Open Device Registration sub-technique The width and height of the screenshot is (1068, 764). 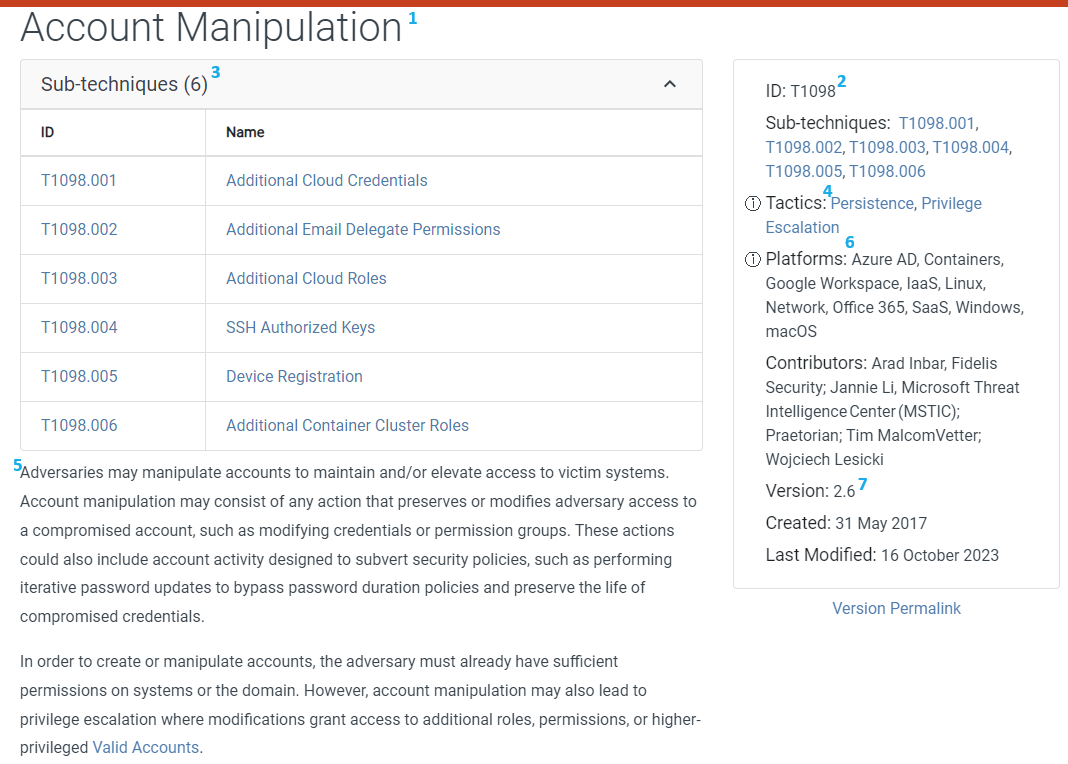294,377
